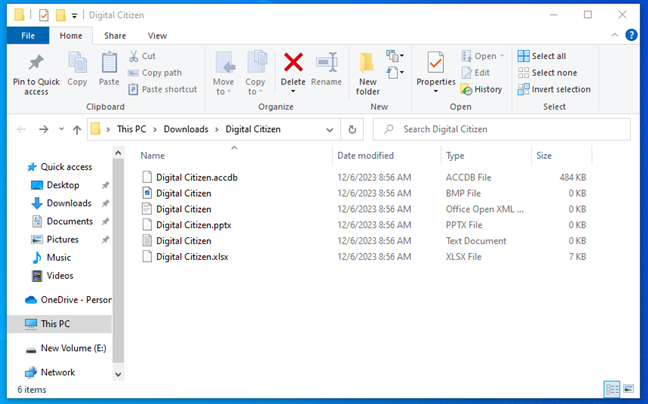Viewport: 648px width, 404px height.
Task: Click Downloads in address breadcrumb
Action: 186,129
